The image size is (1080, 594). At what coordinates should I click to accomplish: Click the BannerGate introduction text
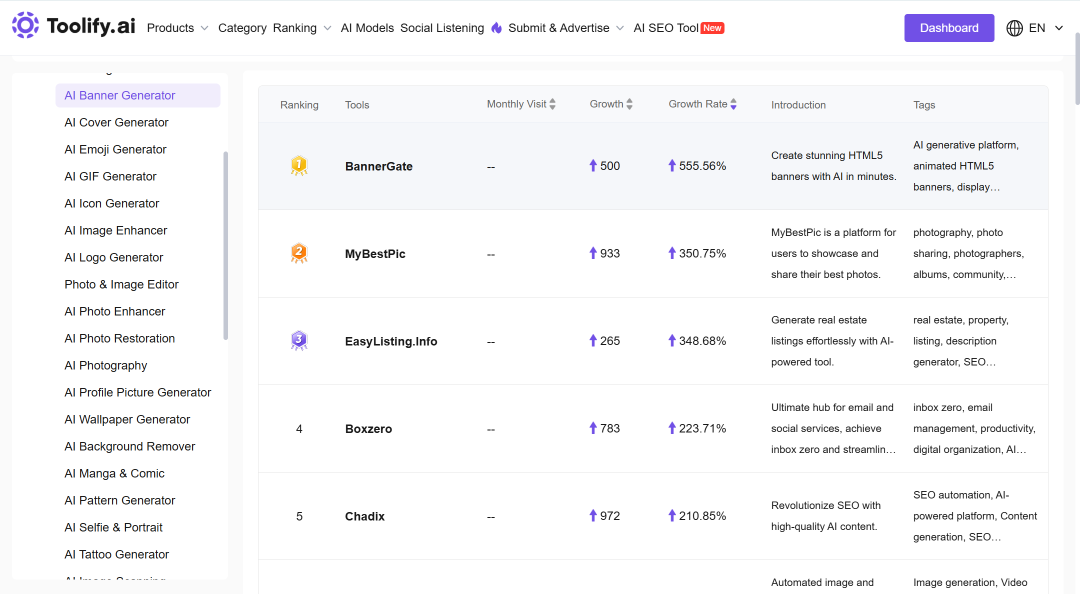tap(833, 166)
